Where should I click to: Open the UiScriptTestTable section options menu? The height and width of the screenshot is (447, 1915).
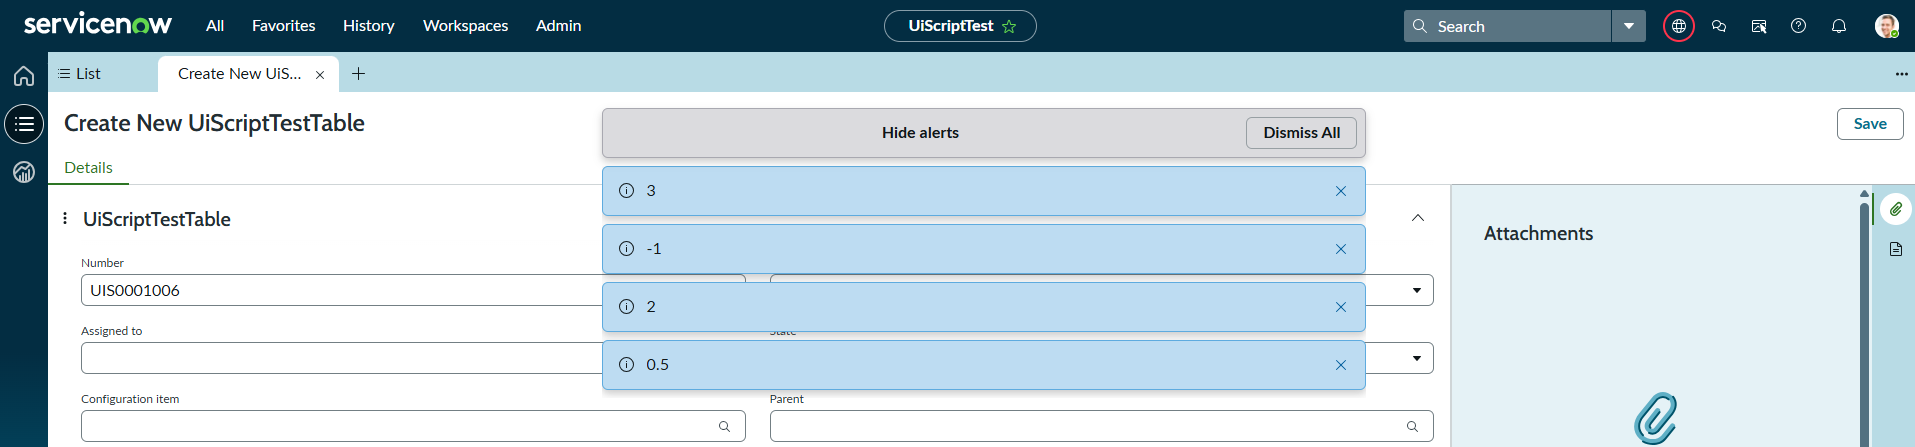[65, 218]
